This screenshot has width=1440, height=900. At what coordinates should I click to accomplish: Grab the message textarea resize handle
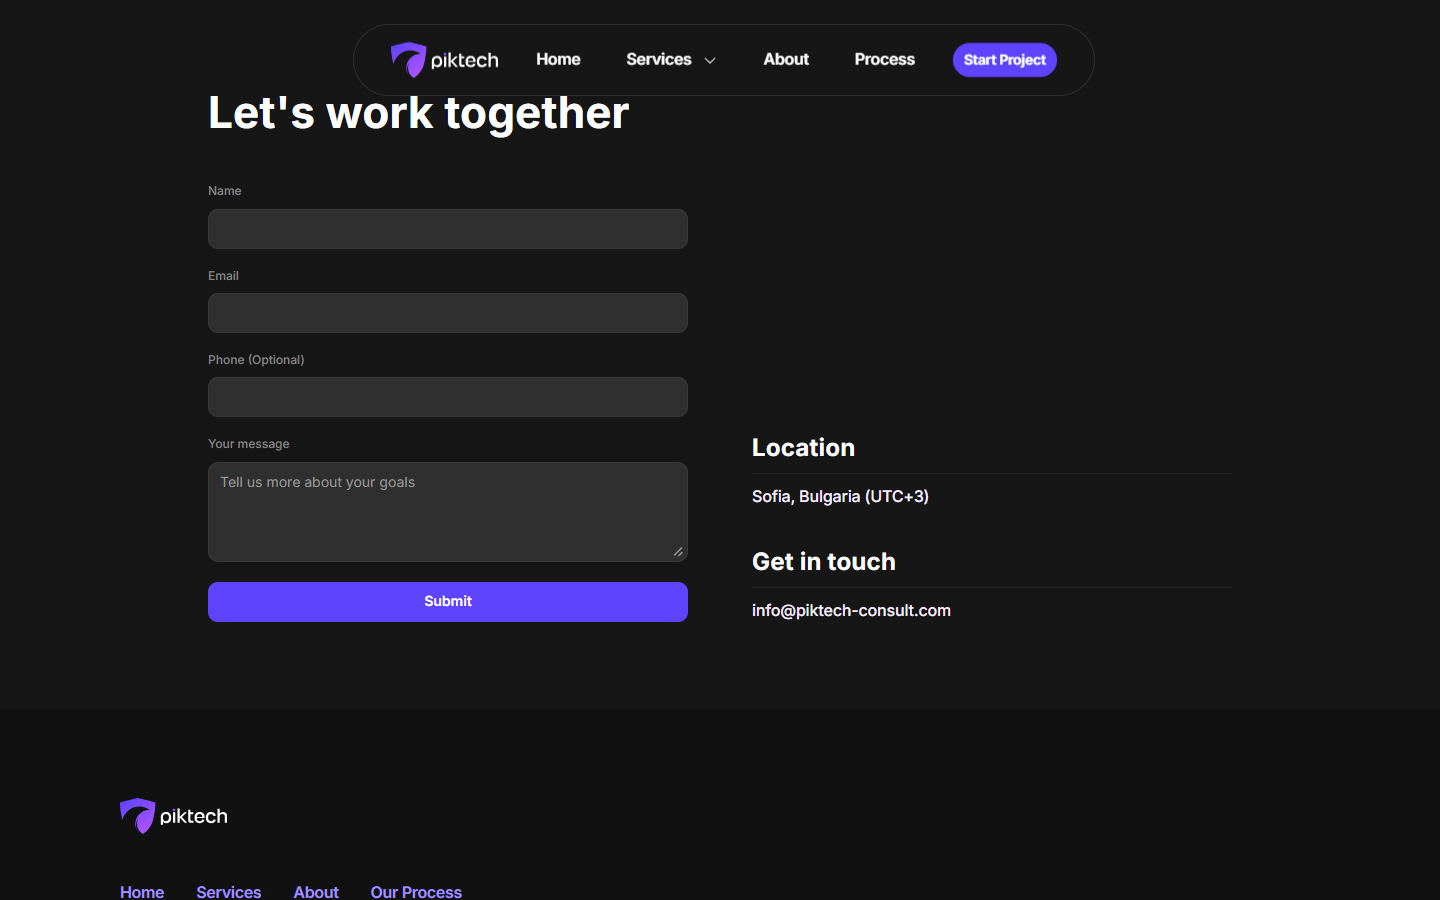(678, 552)
